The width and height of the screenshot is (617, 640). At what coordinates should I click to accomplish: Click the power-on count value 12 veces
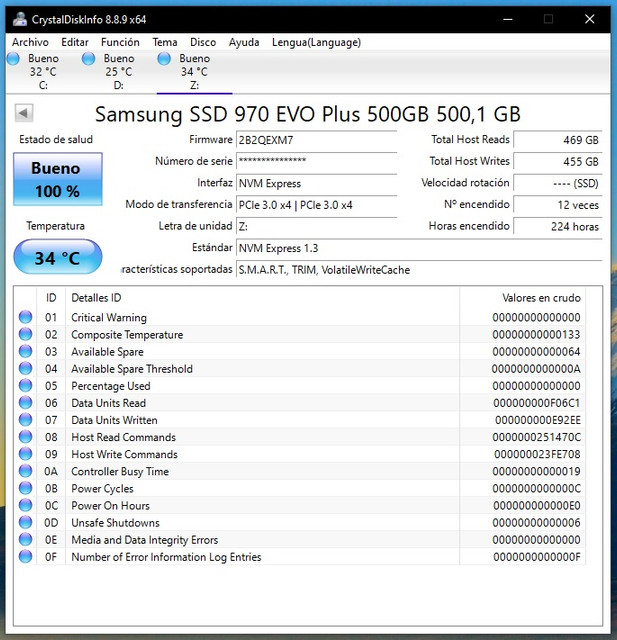pyautogui.click(x=558, y=205)
